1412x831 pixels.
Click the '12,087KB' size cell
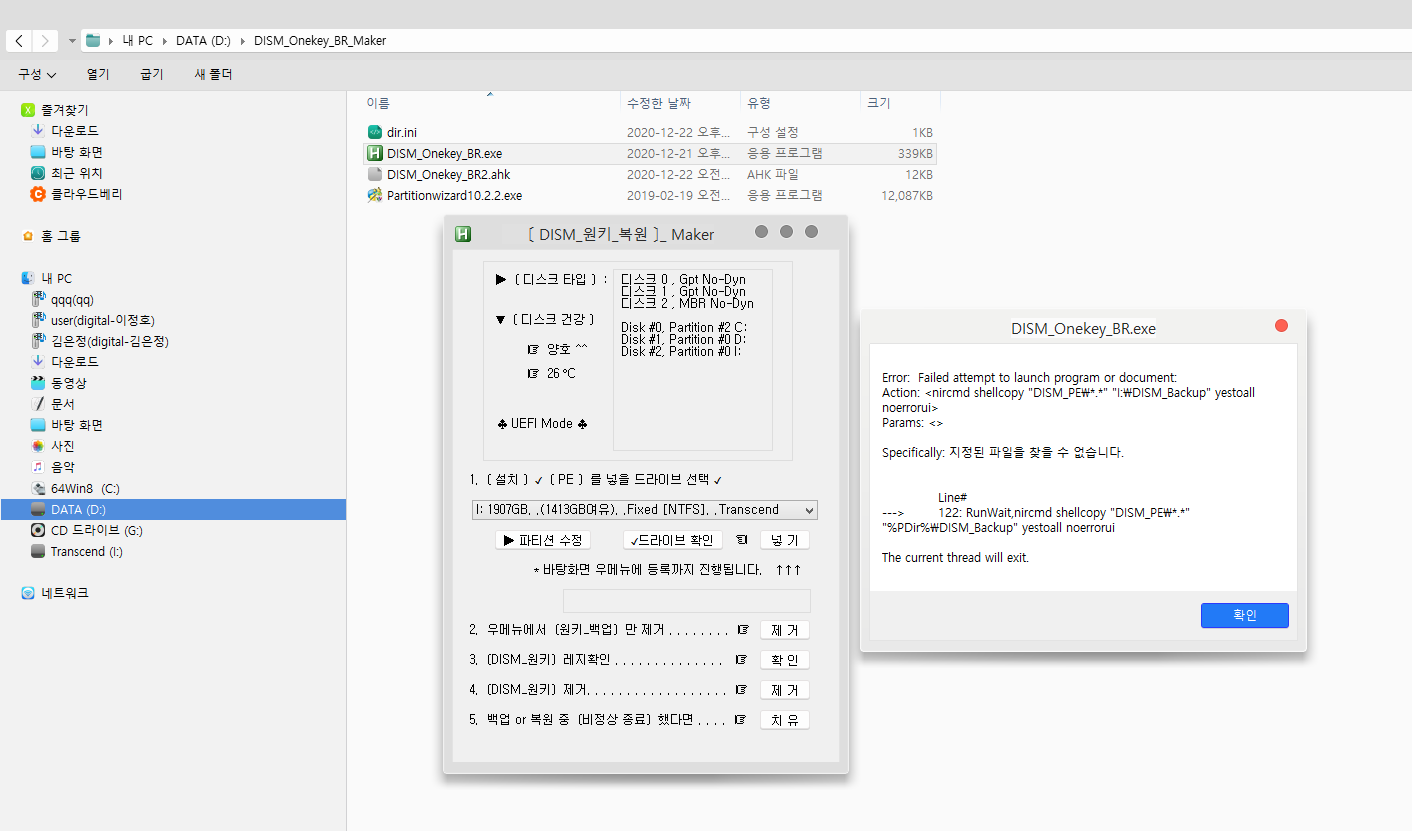907,195
